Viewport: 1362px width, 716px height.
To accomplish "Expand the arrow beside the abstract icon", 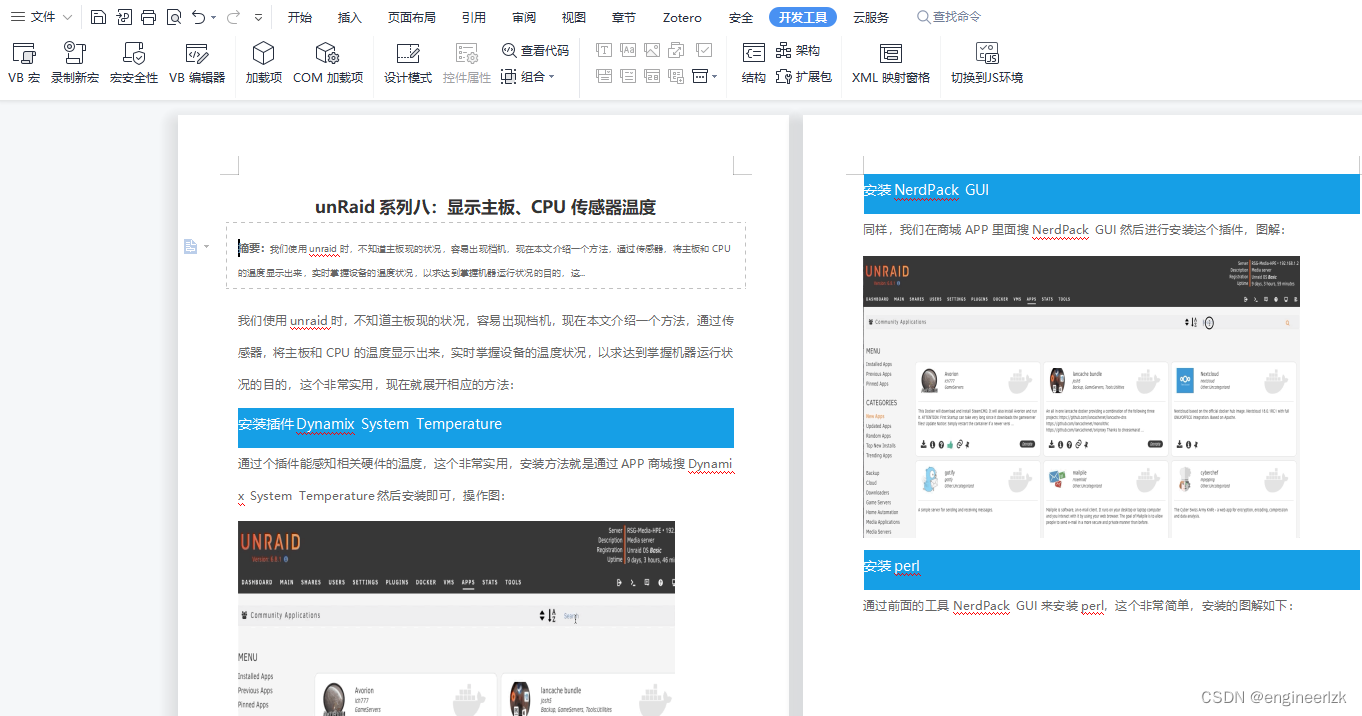I will pyautogui.click(x=207, y=246).
